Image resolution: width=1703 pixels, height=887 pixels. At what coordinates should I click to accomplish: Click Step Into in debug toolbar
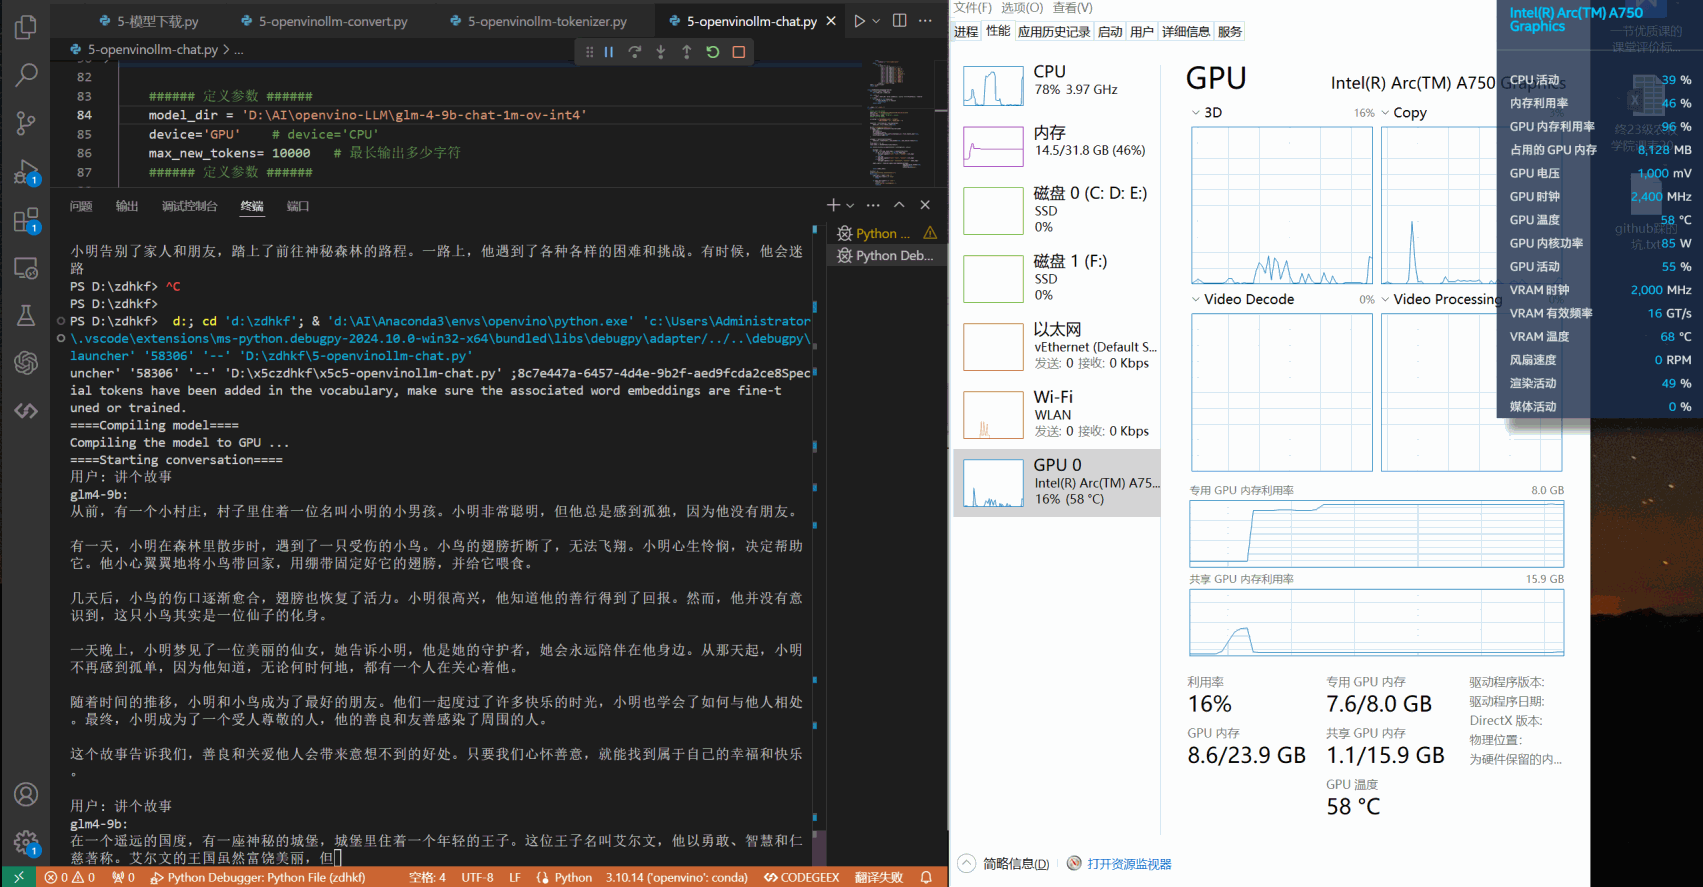tap(661, 52)
